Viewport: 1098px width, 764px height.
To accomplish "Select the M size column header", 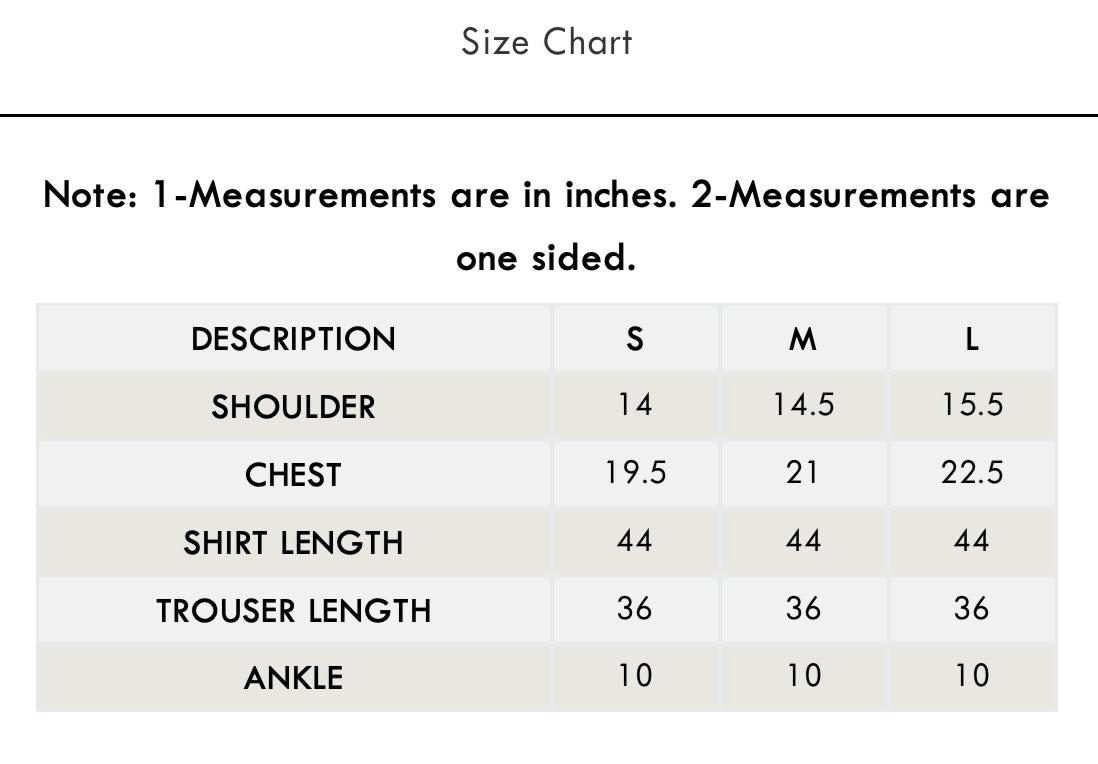I will pyautogui.click(x=802, y=339).
